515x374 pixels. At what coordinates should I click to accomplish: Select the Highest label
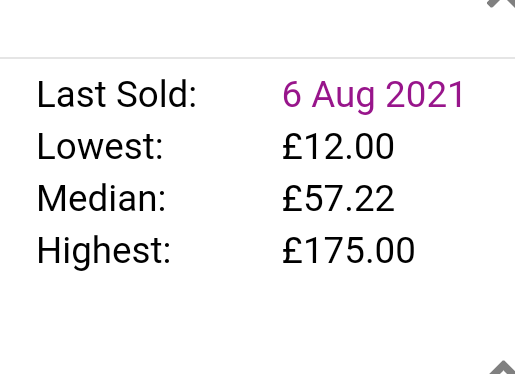coord(104,252)
